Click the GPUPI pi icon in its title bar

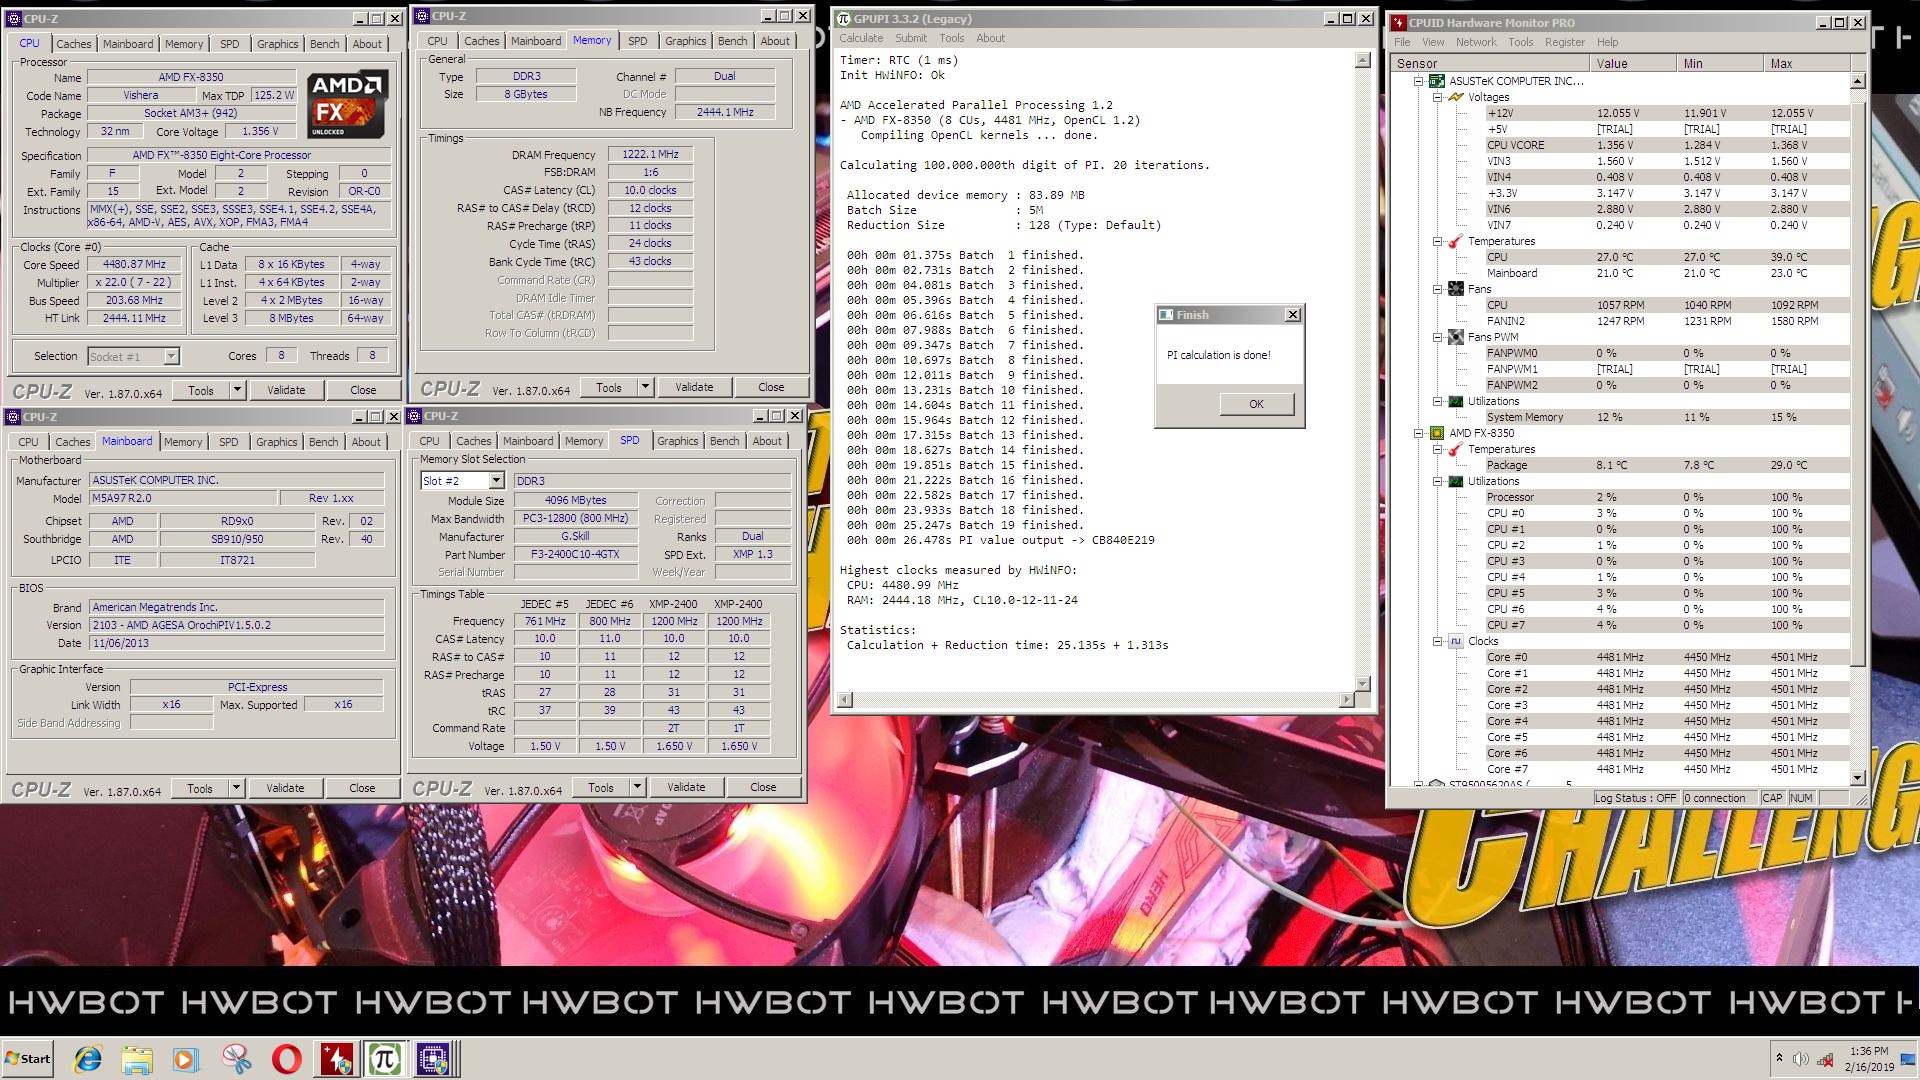(844, 18)
